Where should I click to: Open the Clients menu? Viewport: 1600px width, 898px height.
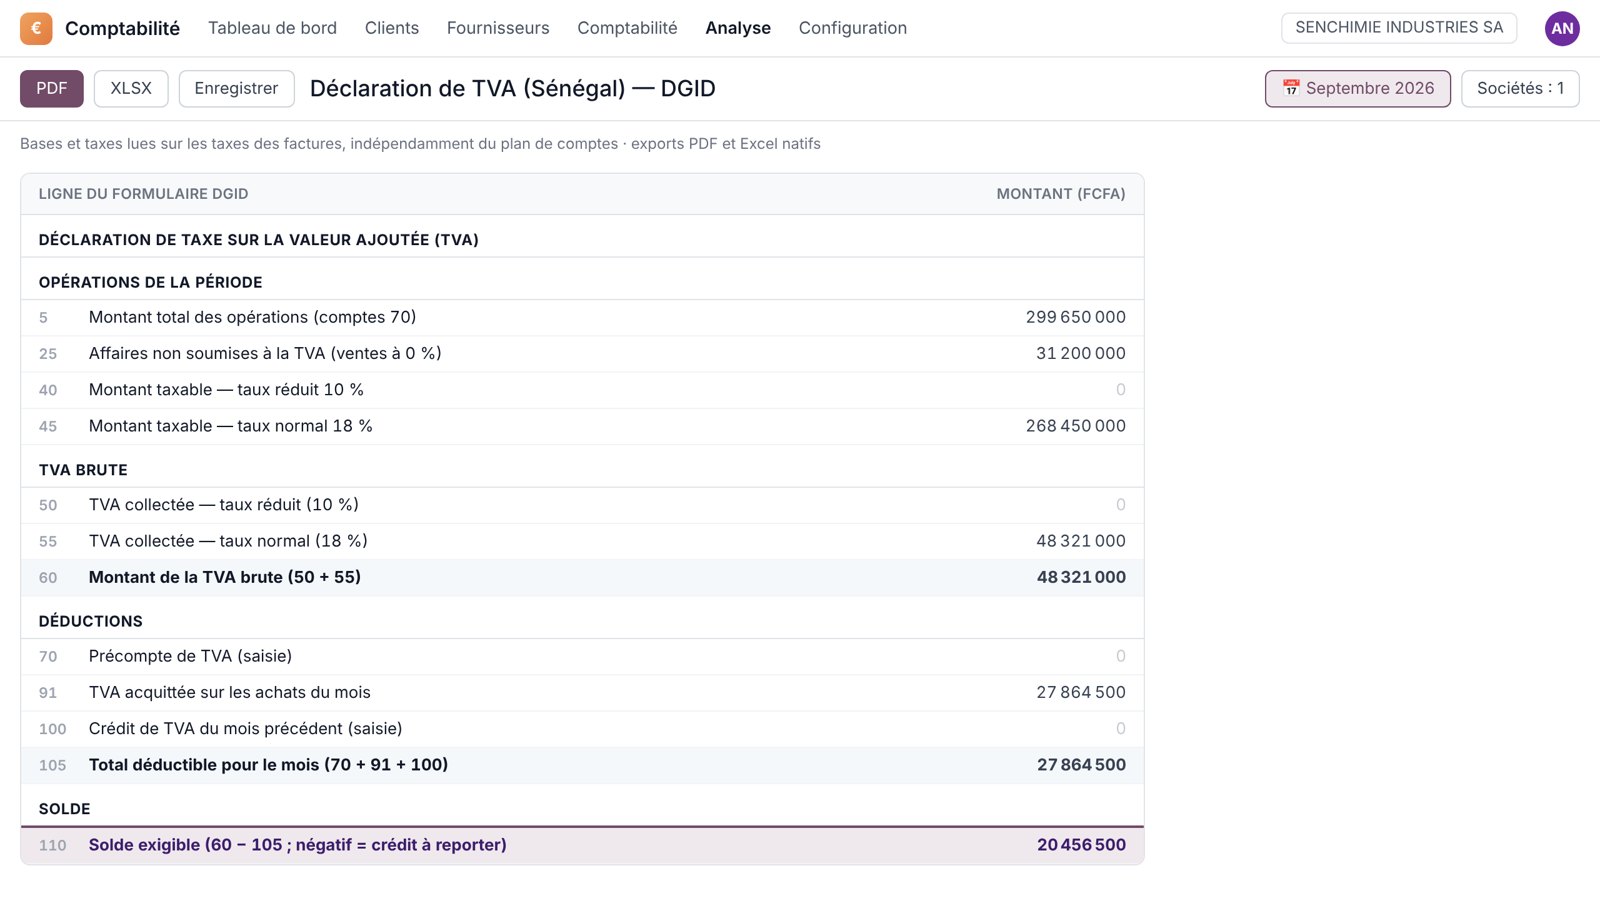392,28
